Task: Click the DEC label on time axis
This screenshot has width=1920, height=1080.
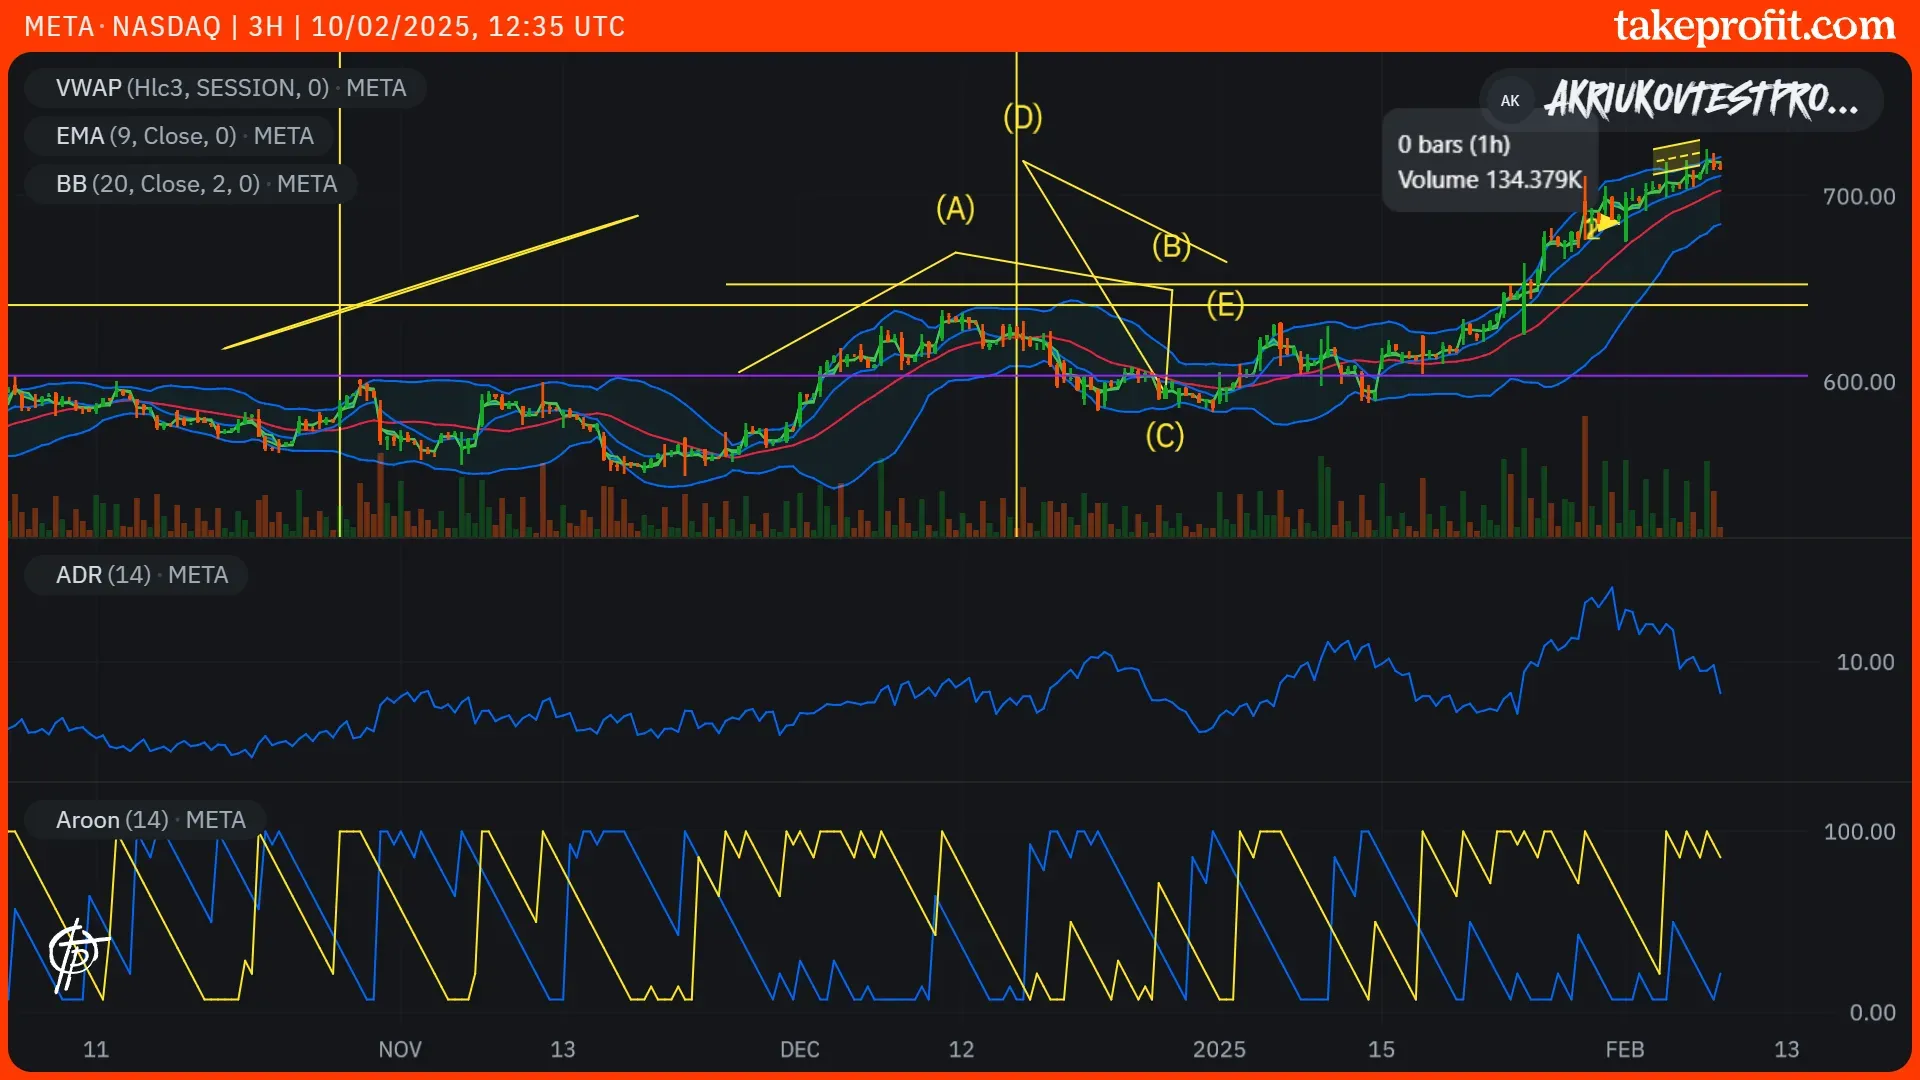Action: [799, 1049]
